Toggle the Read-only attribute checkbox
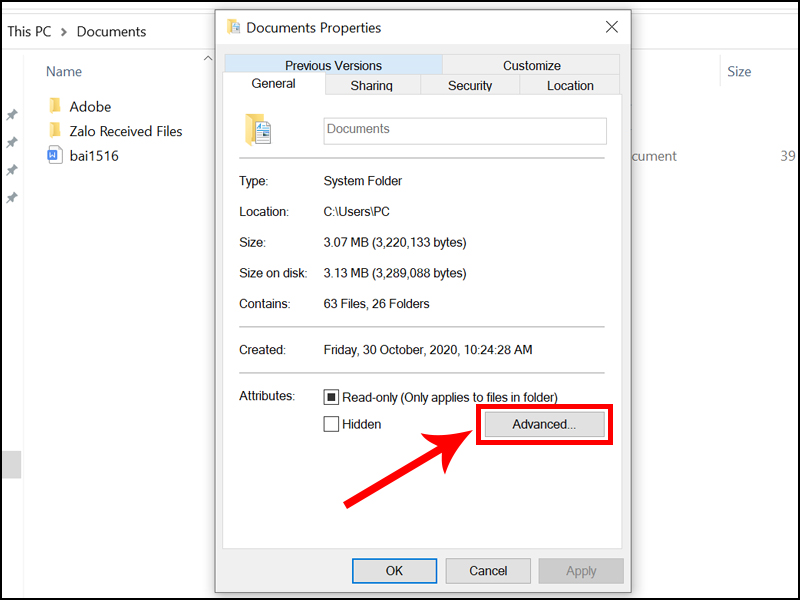This screenshot has height=600, width=800. tap(332, 397)
